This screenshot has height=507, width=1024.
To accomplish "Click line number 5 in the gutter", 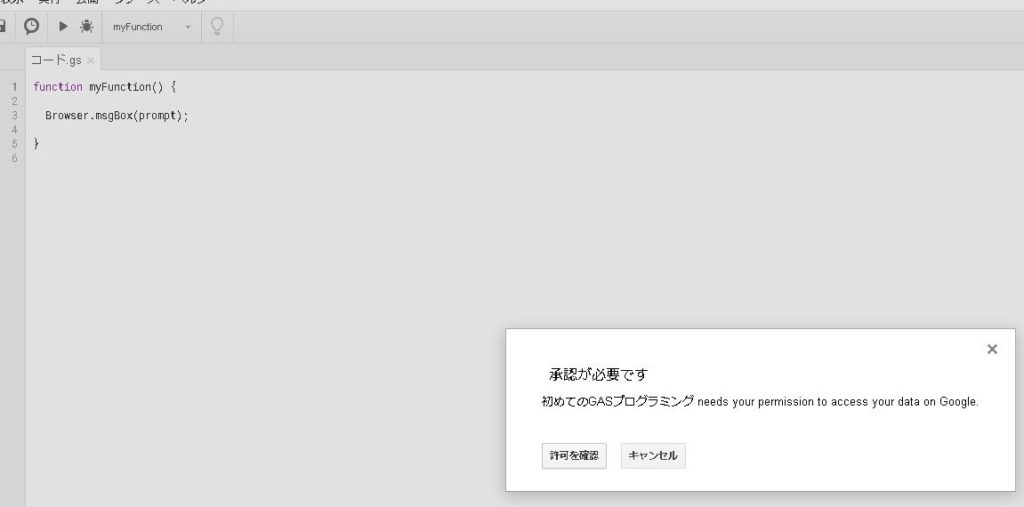I will (14, 144).
